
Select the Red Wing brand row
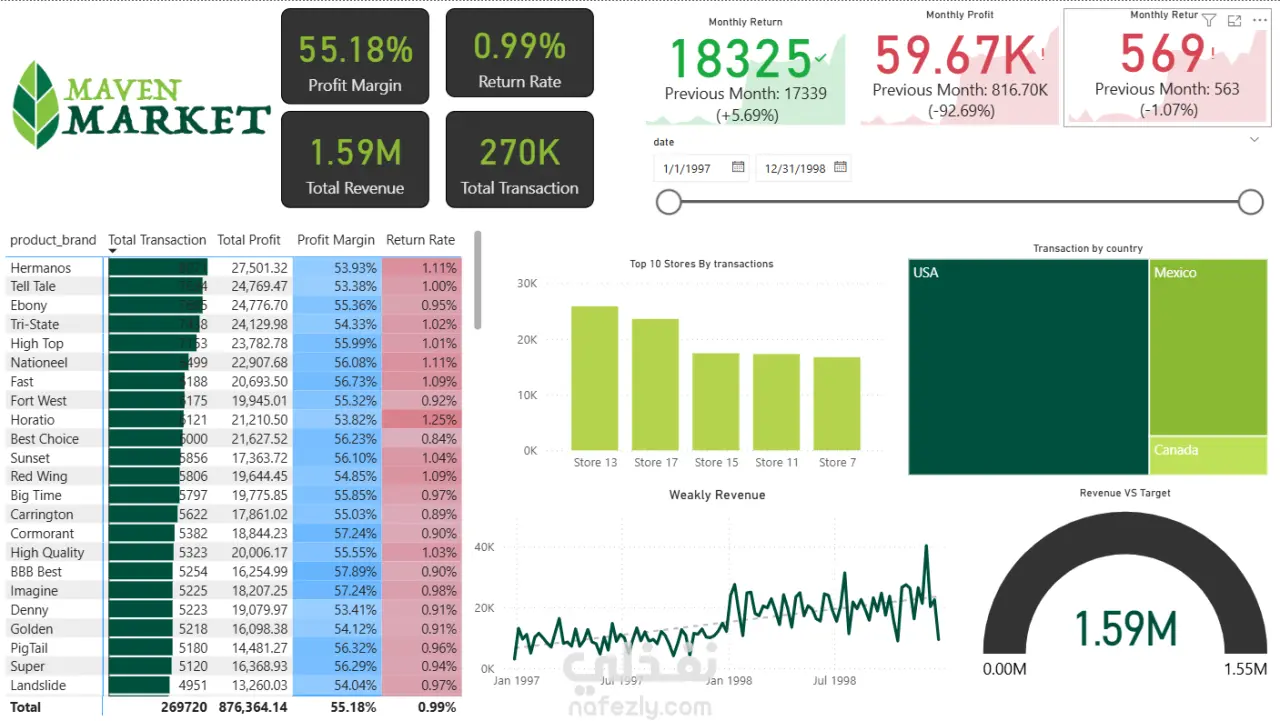click(234, 476)
